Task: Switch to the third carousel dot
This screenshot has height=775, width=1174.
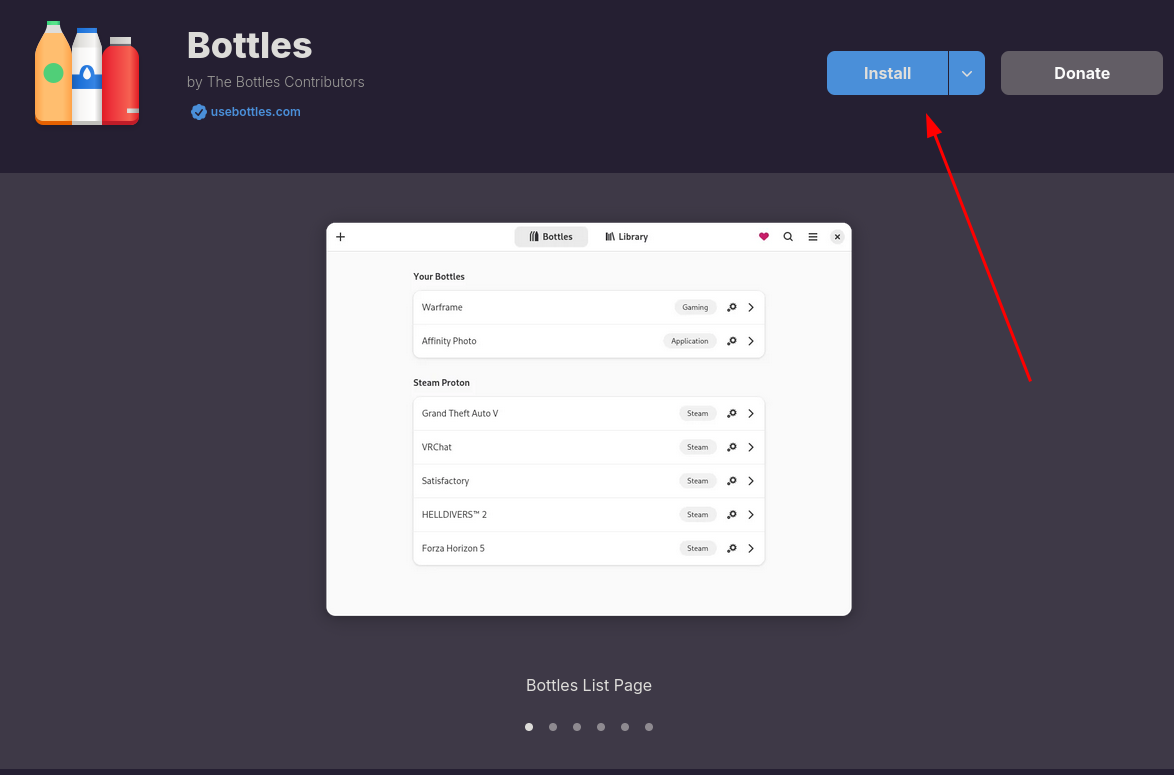Action: pyautogui.click(x=577, y=727)
